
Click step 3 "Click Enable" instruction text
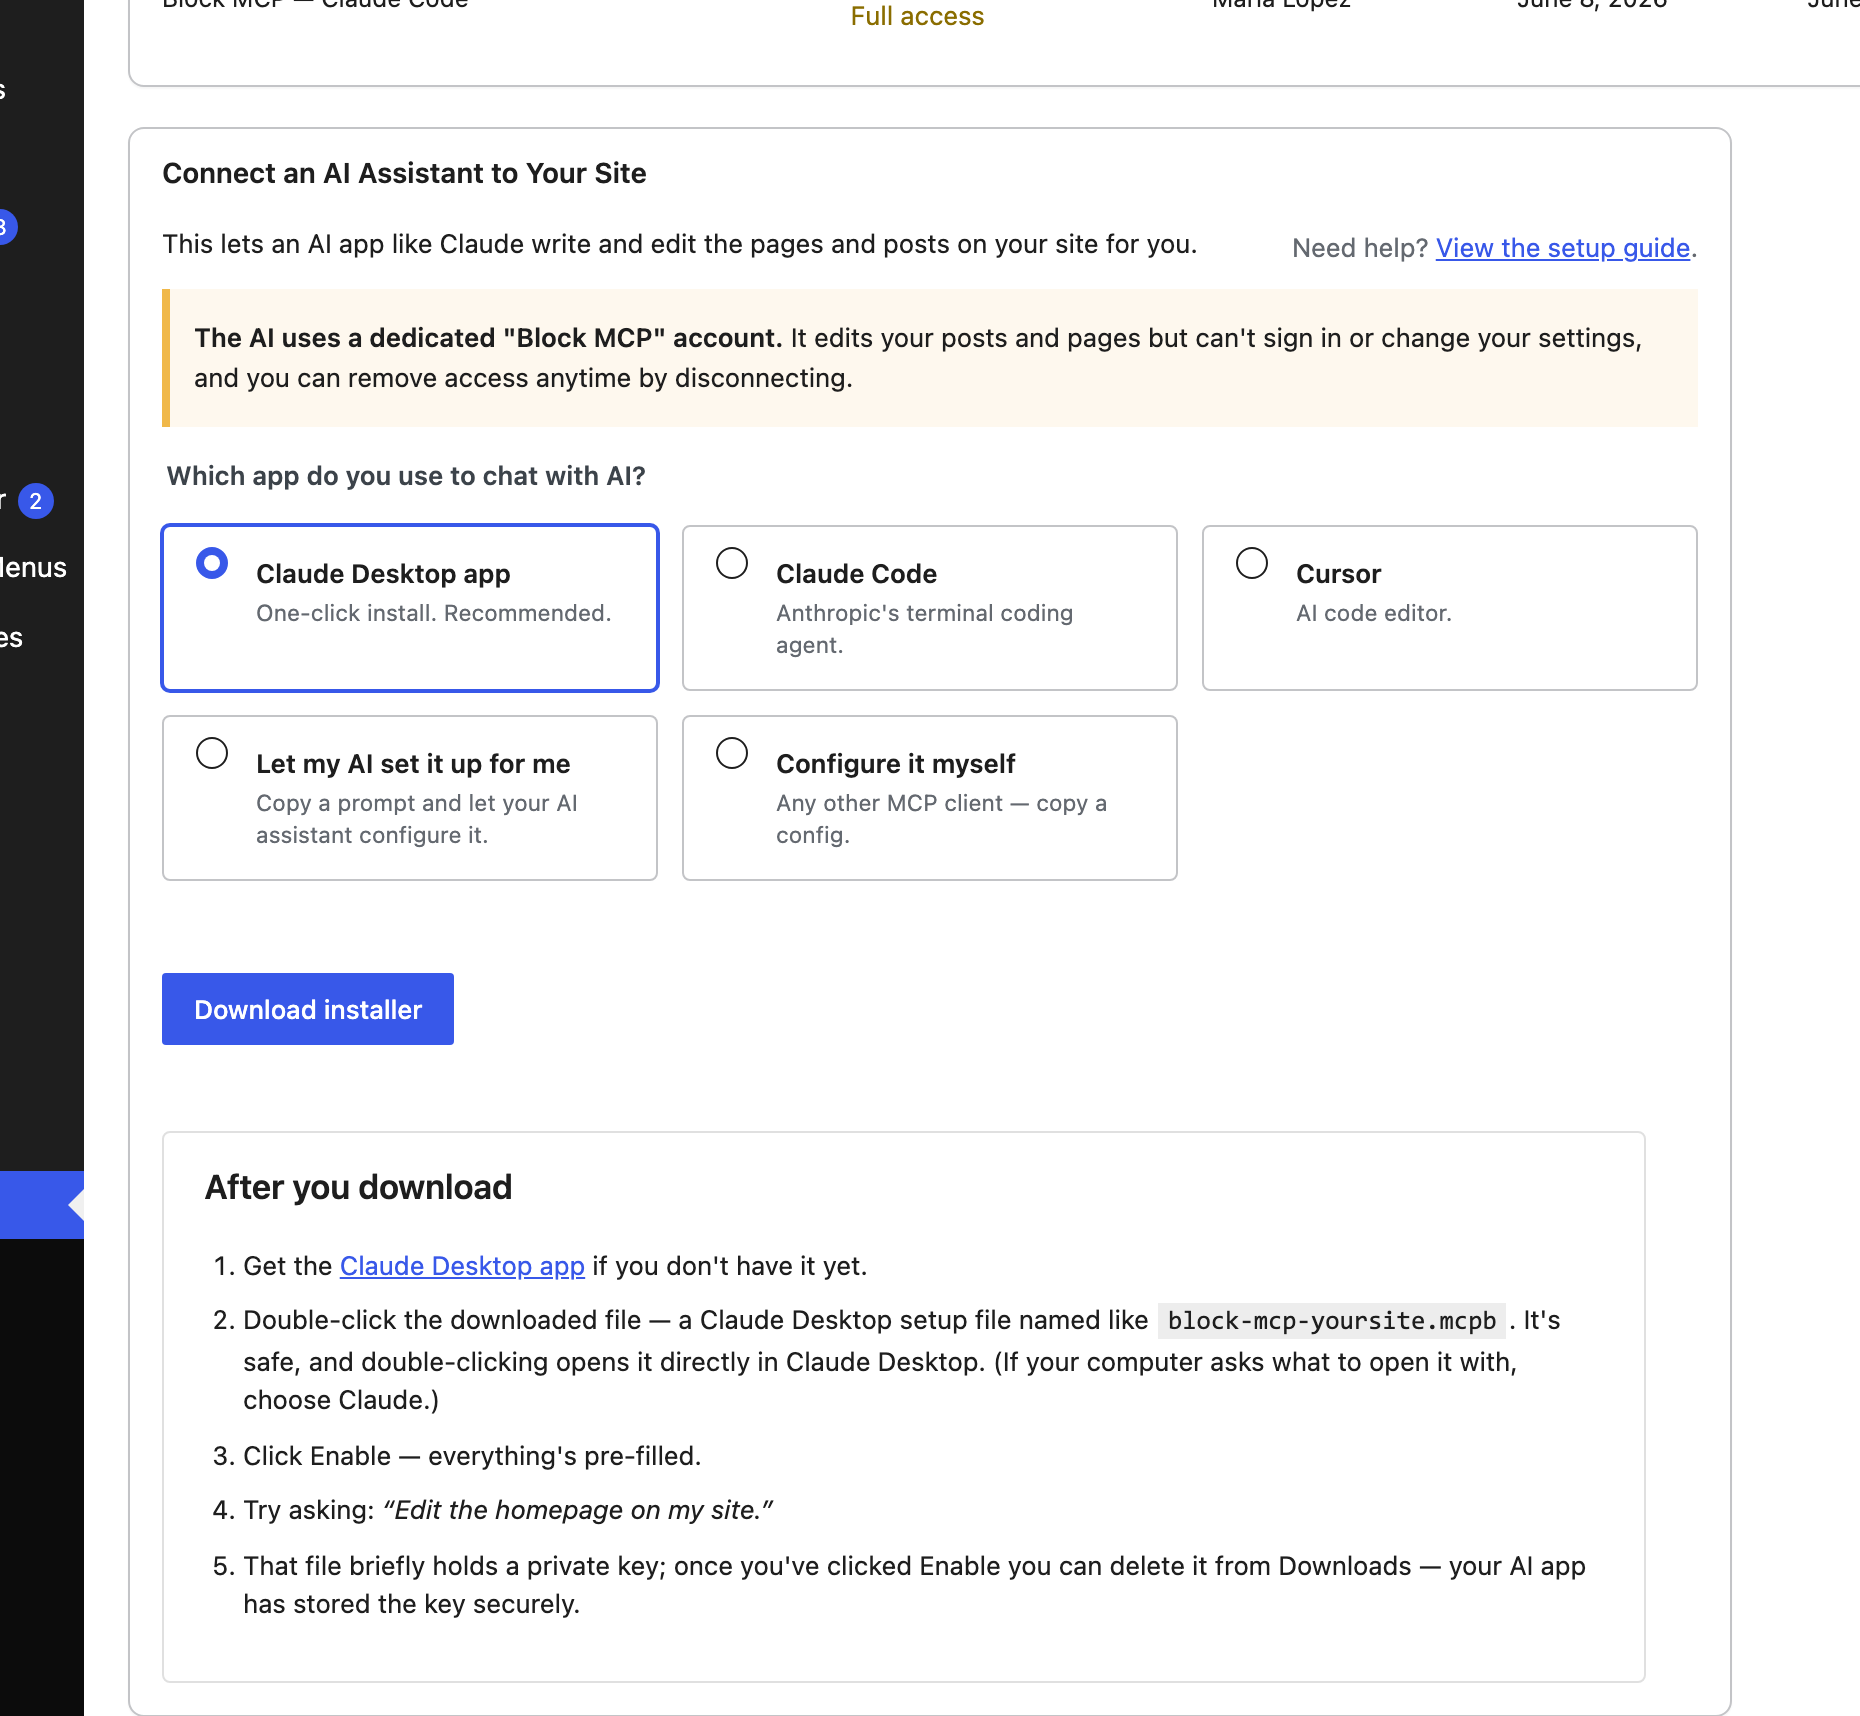472,1456
